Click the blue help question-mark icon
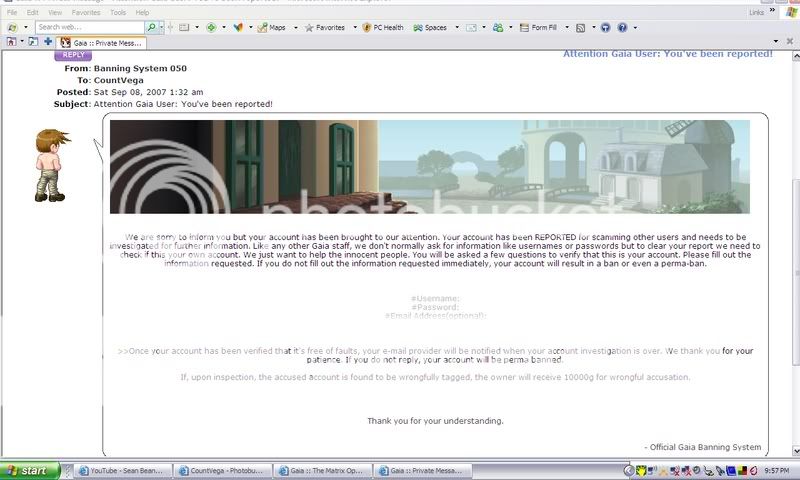The image size is (800, 480). [622, 28]
